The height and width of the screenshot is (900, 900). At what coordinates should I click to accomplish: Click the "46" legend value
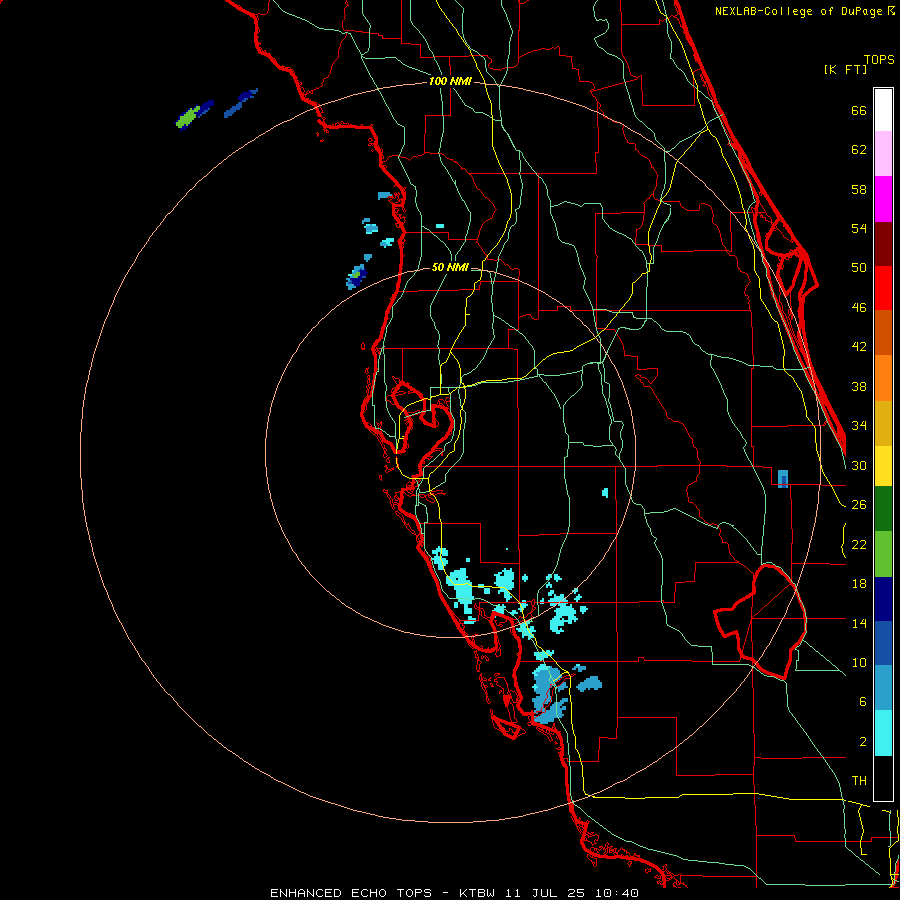[x=859, y=308]
